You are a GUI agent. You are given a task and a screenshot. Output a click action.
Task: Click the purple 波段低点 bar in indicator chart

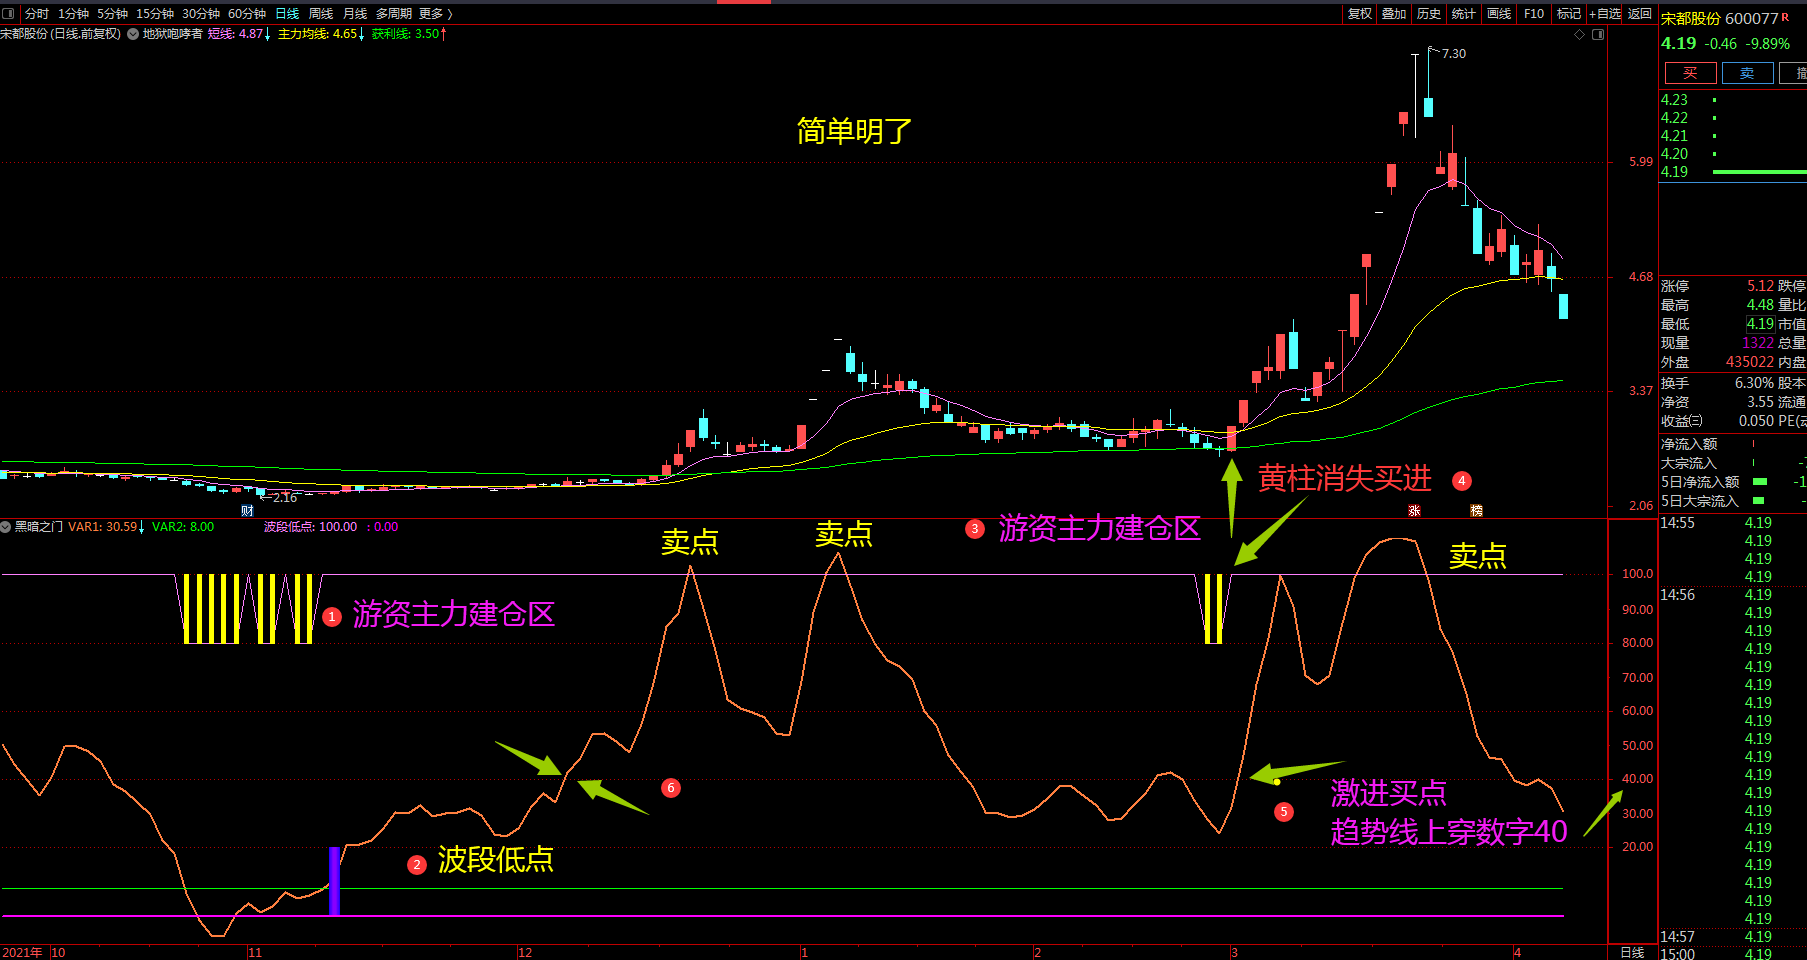pos(334,881)
